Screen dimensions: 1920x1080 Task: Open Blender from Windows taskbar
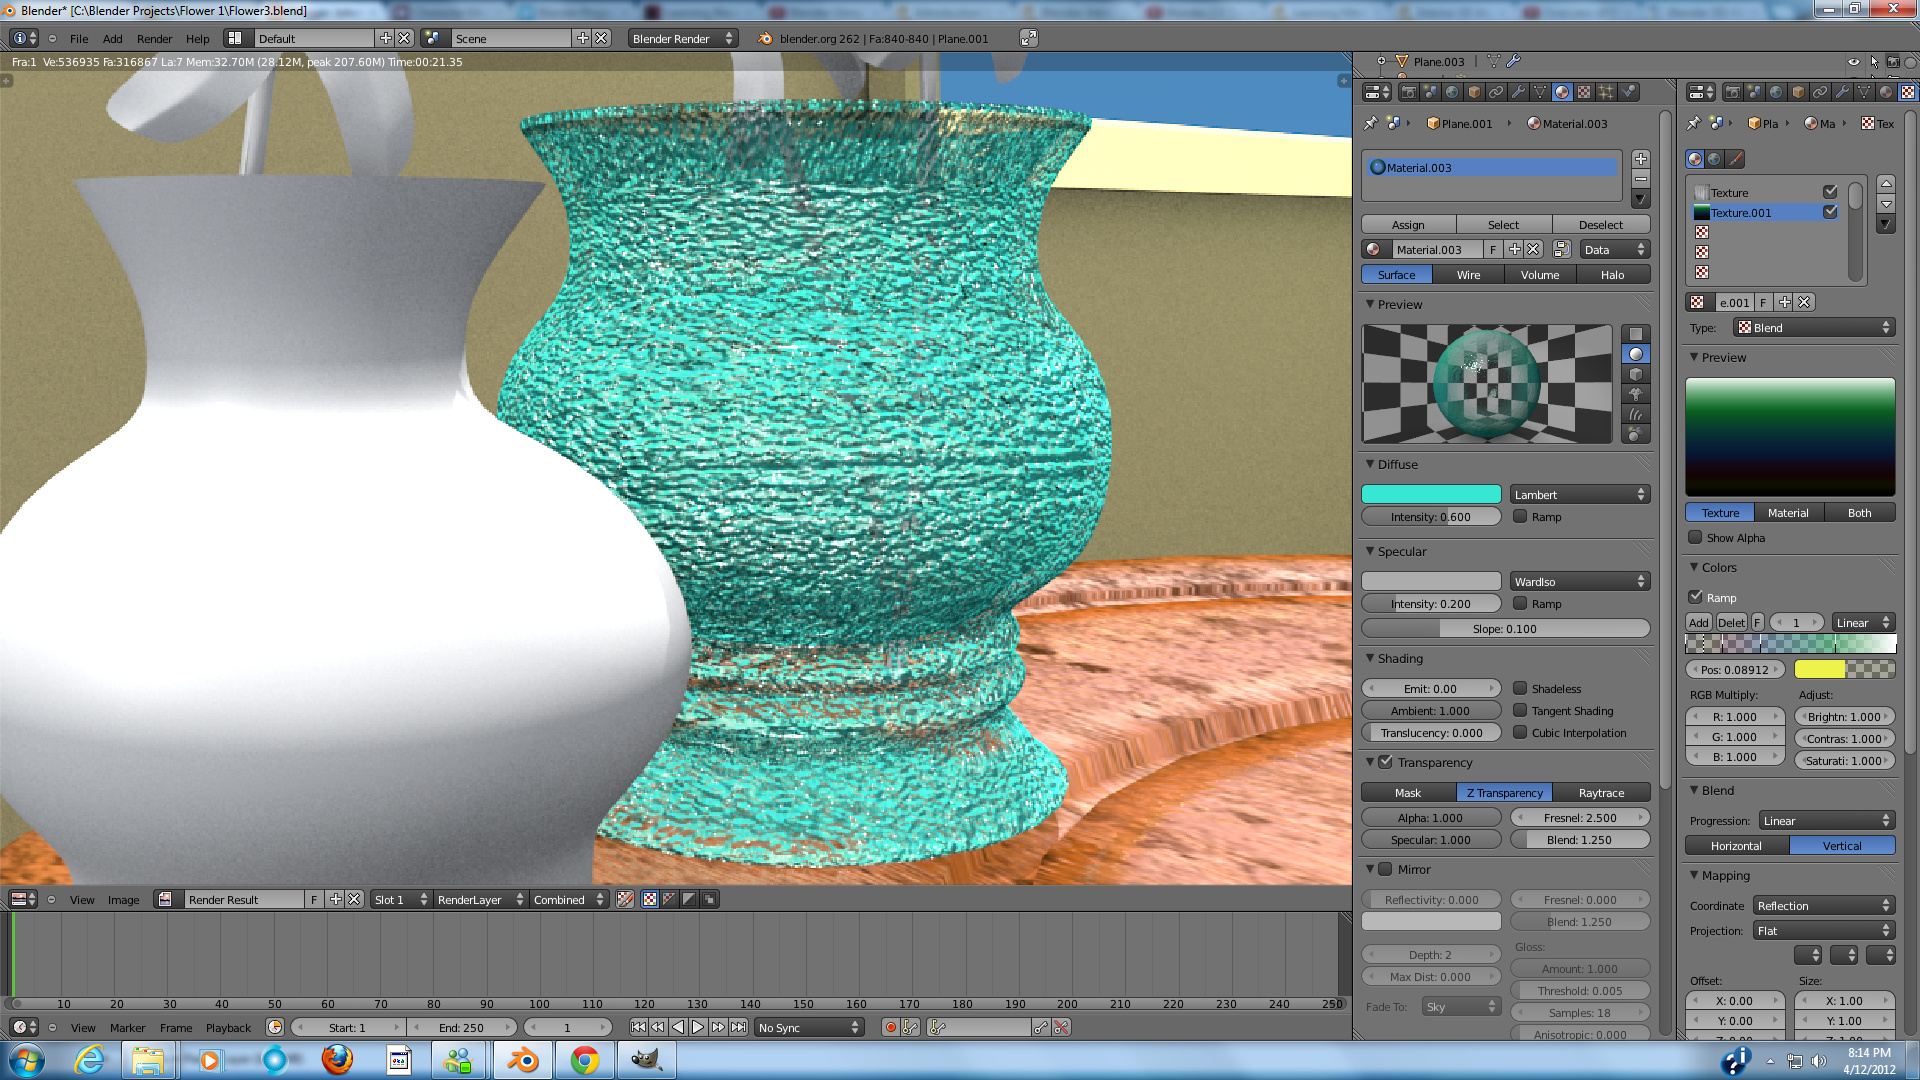523,1060
